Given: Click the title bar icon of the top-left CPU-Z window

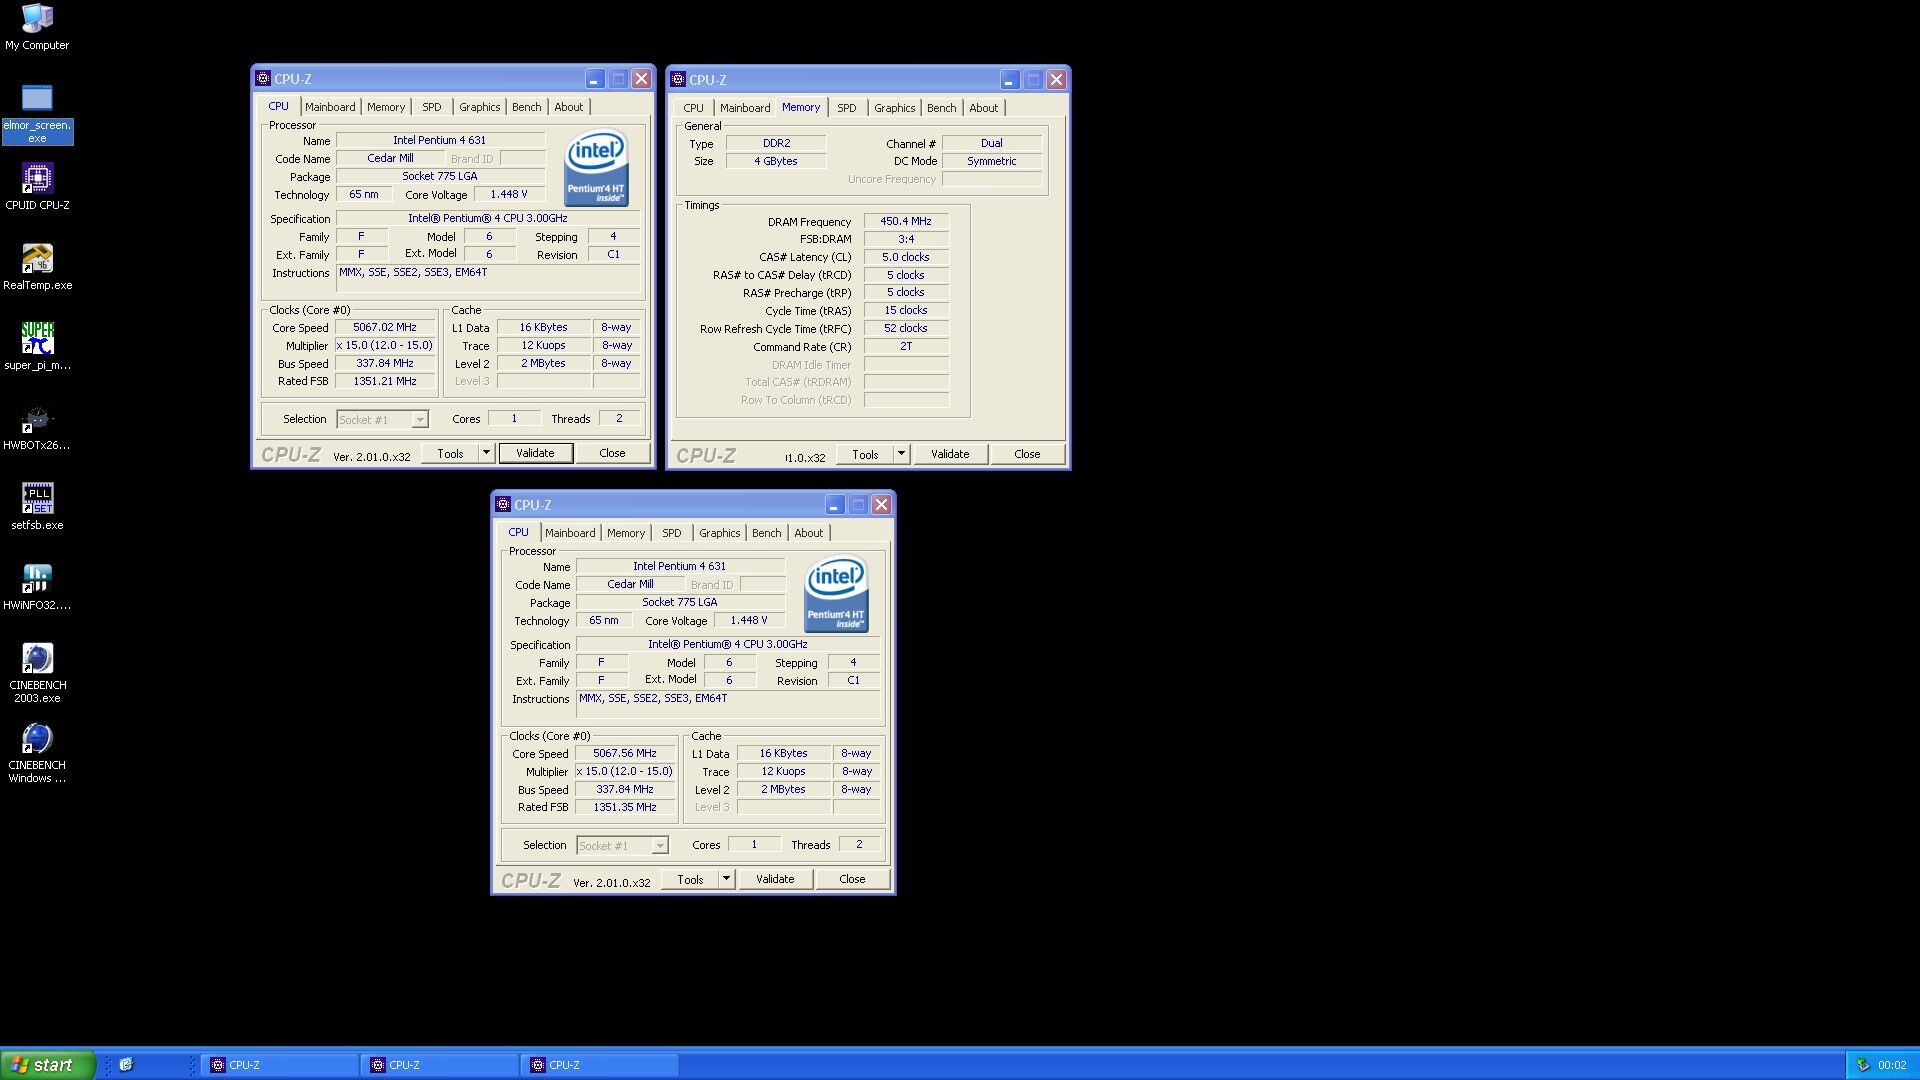Looking at the screenshot, I should [263, 78].
